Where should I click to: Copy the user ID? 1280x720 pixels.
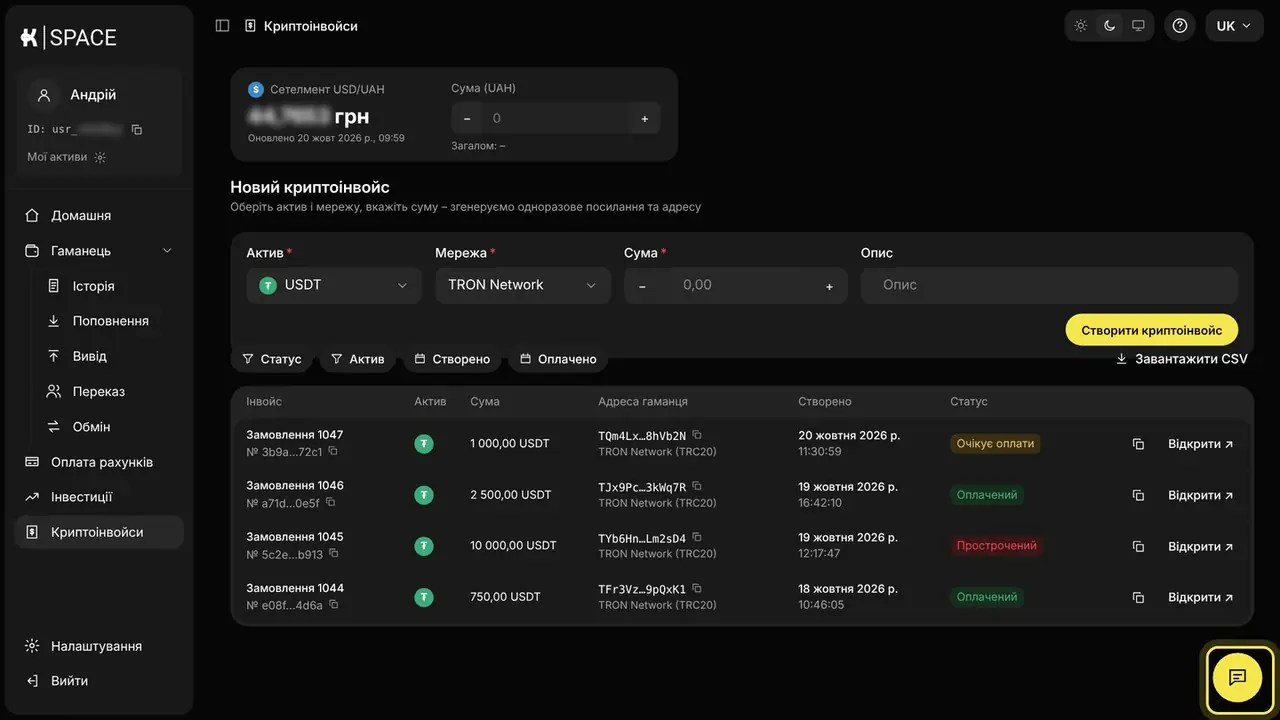137,129
